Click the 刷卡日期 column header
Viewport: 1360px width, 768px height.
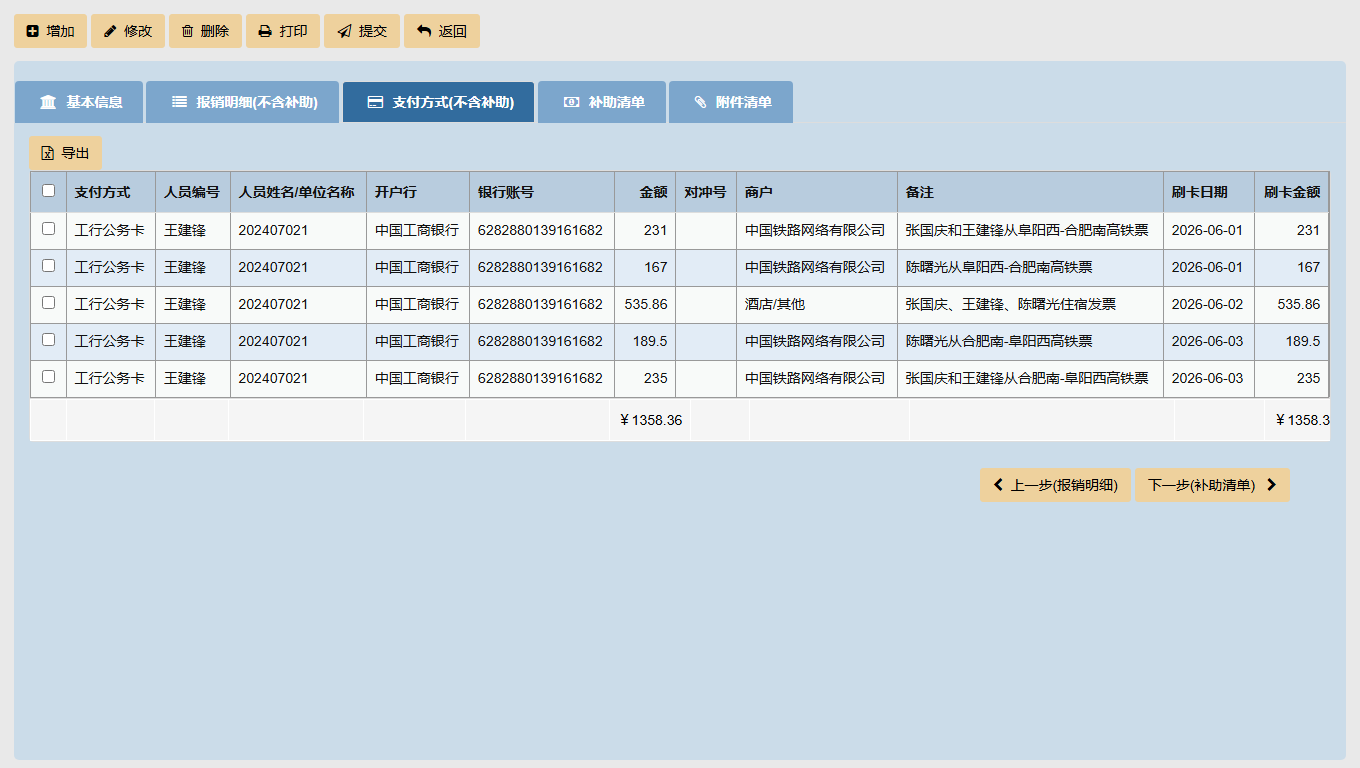(1209, 192)
